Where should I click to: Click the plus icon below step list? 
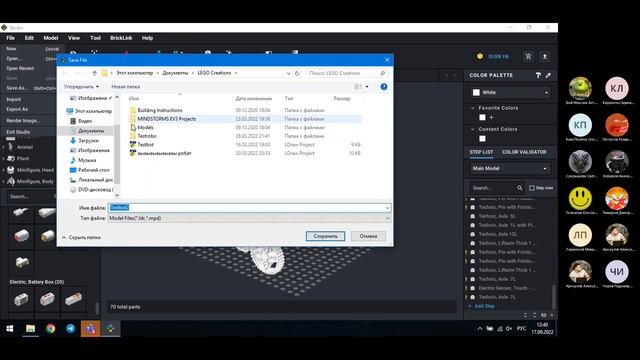click(x=552, y=315)
